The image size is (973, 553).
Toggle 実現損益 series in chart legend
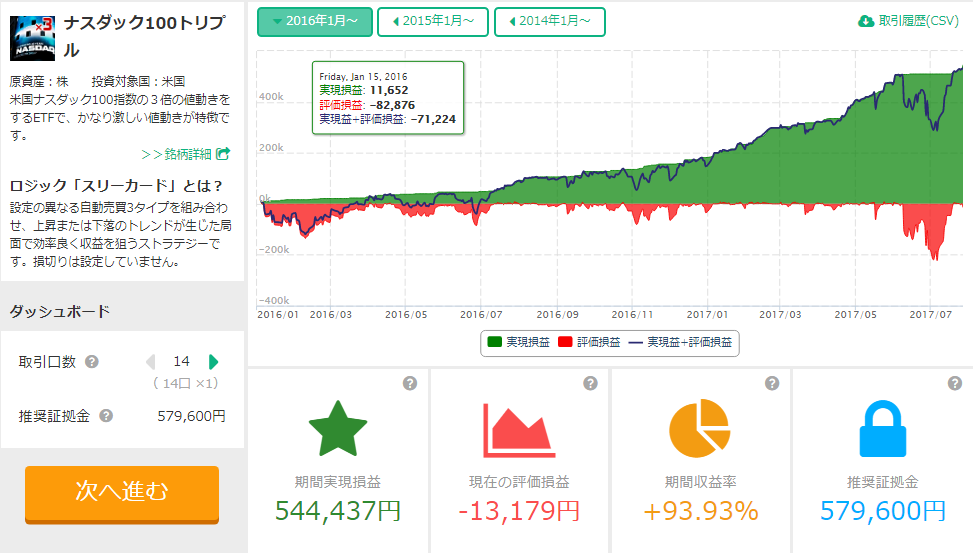pos(519,342)
